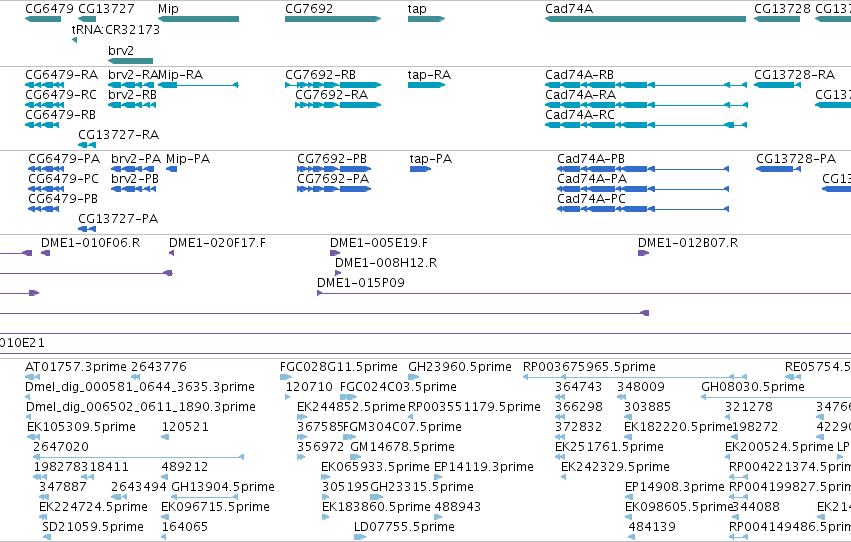The height and width of the screenshot is (542, 851).
Task: Click EST EK105309.5prime
Action: 34,437
